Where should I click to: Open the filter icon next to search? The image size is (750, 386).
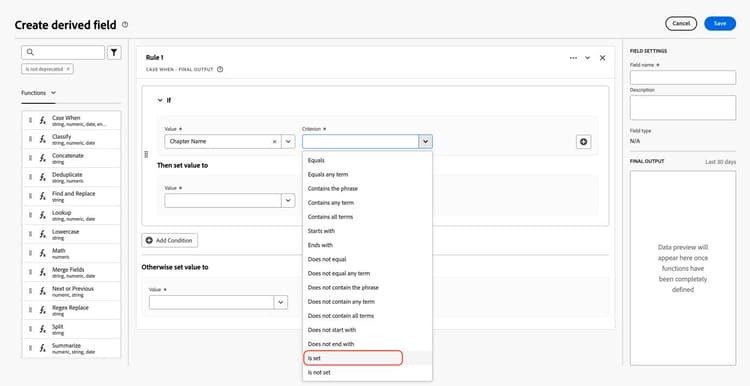tap(114, 53)
